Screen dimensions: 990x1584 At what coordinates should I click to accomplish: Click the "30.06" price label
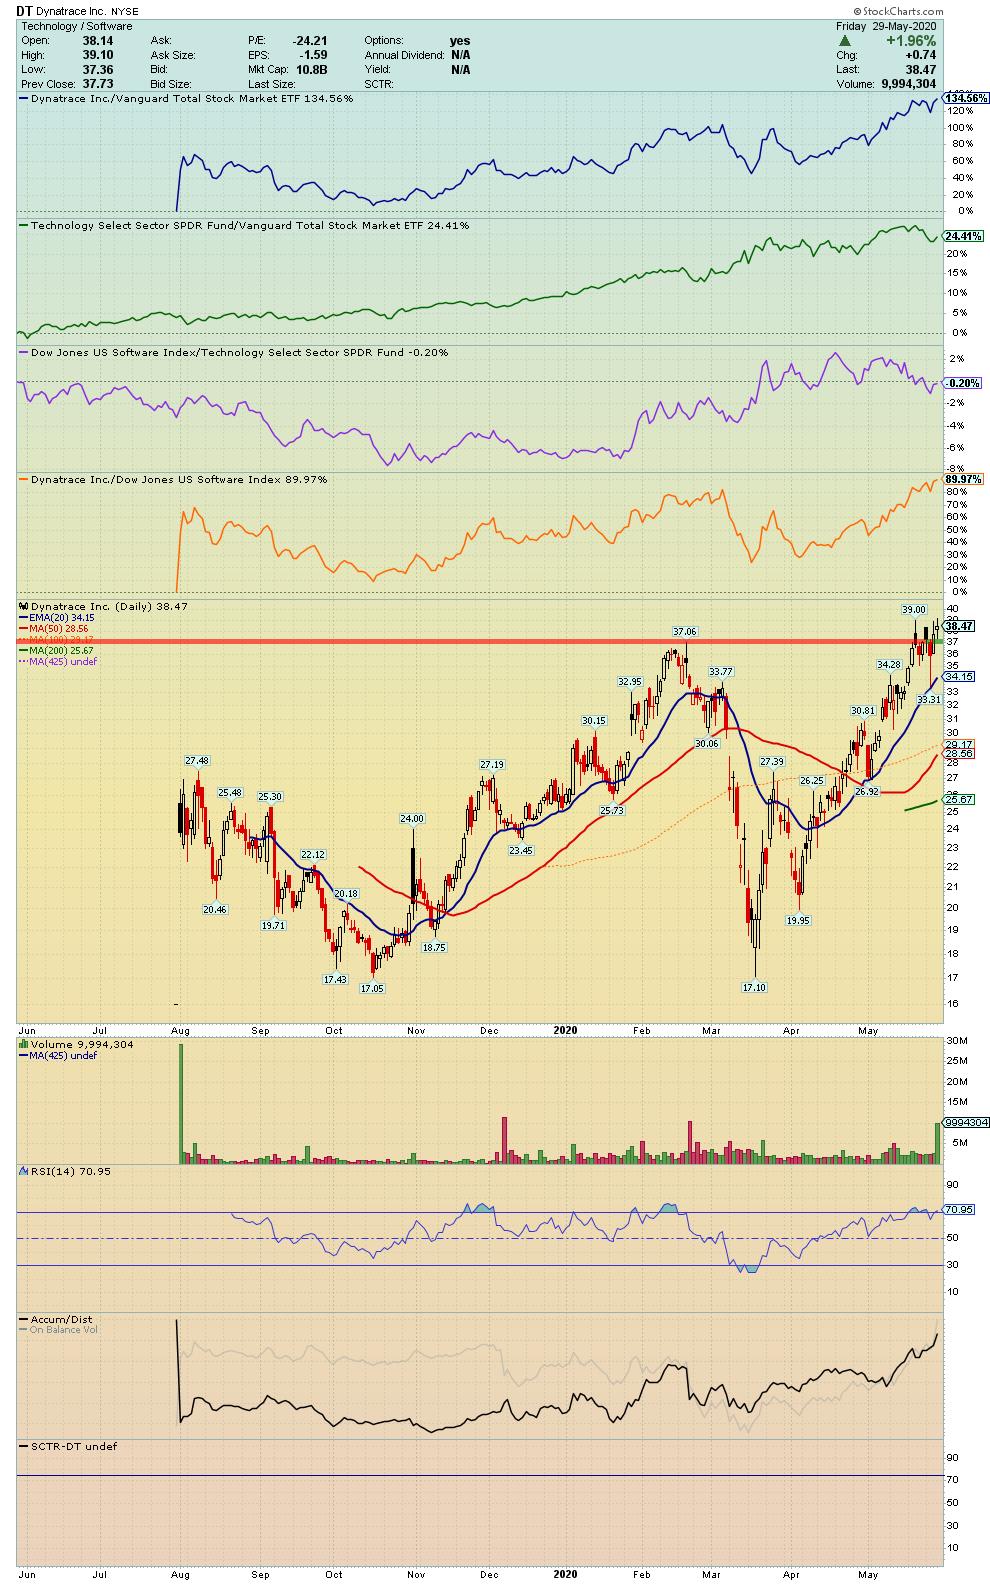click(707, 743)
